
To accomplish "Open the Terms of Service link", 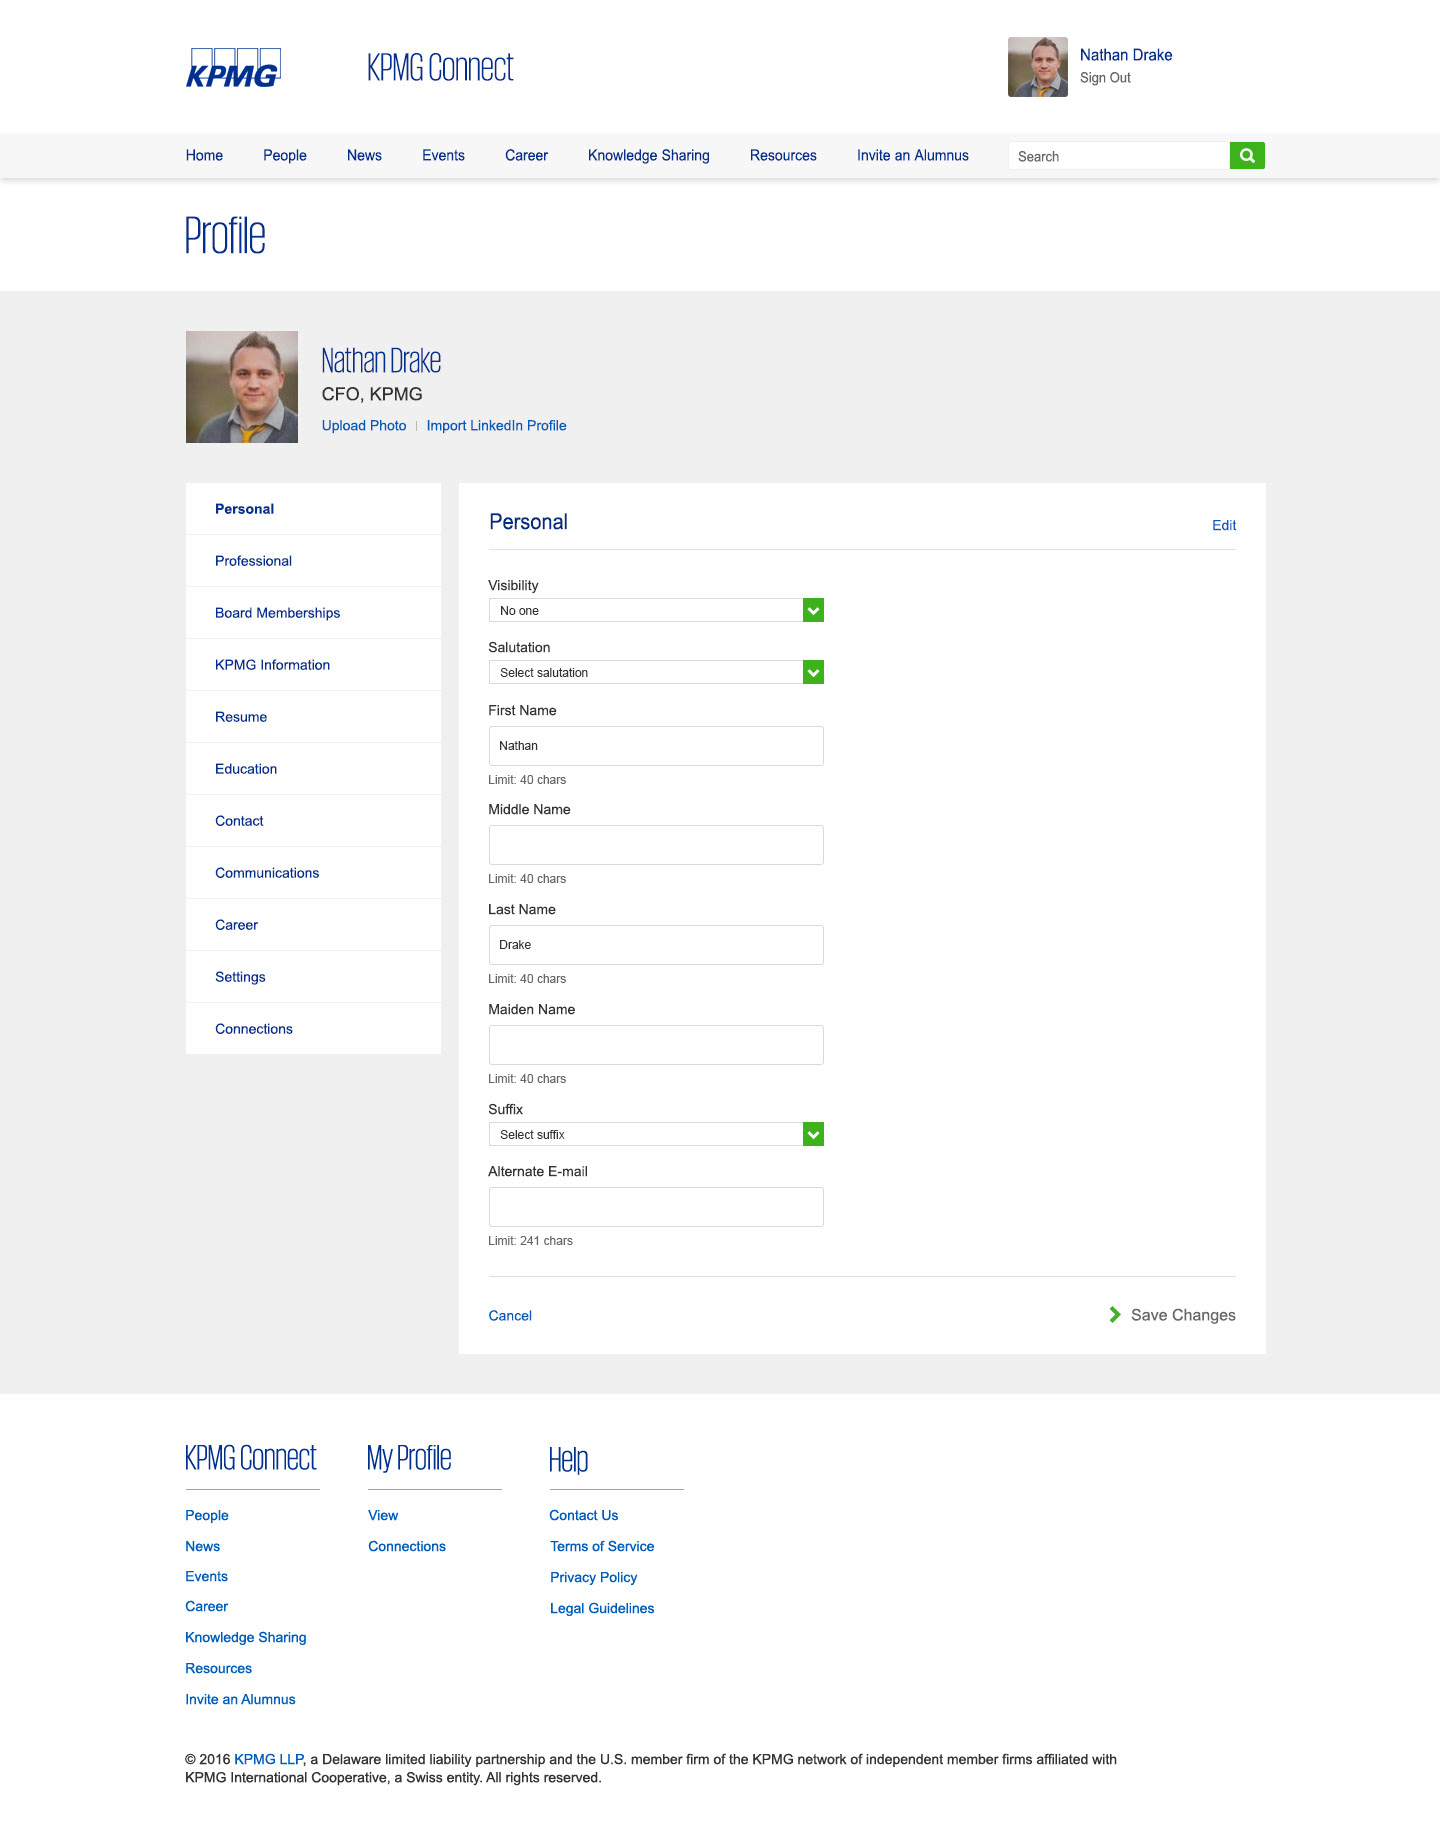I will tap(602, 1546).
